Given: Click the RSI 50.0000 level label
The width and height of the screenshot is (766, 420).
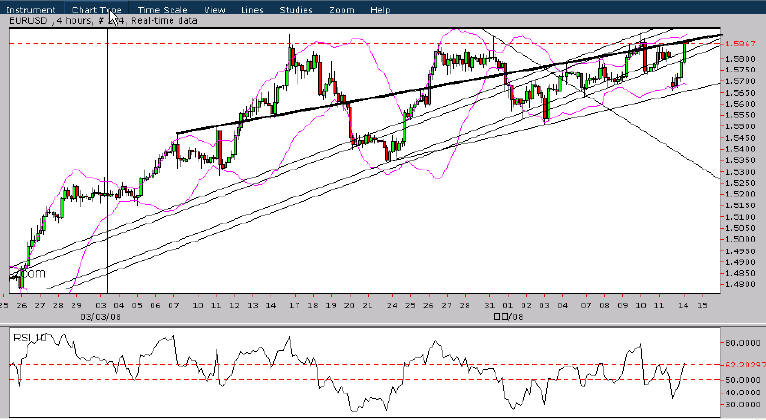Looking at the screenshot, I should point(743,380).
